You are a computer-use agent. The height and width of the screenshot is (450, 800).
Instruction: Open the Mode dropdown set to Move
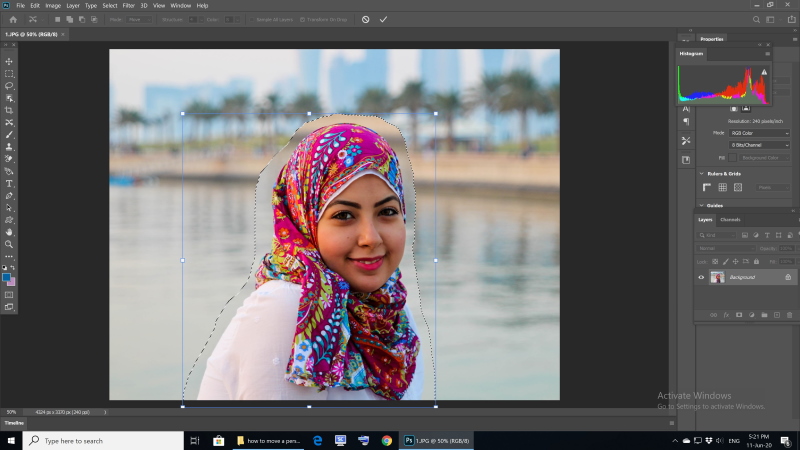coord(139,20)
